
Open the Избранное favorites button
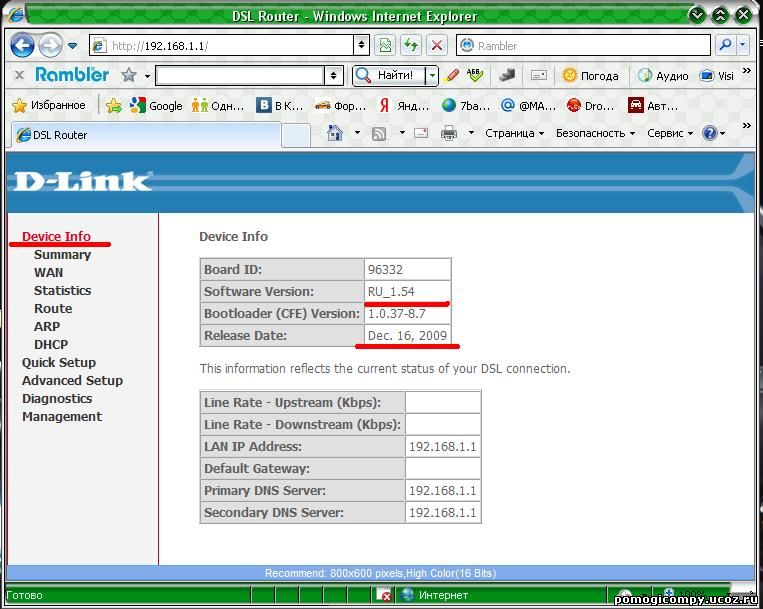coord(49,106)
